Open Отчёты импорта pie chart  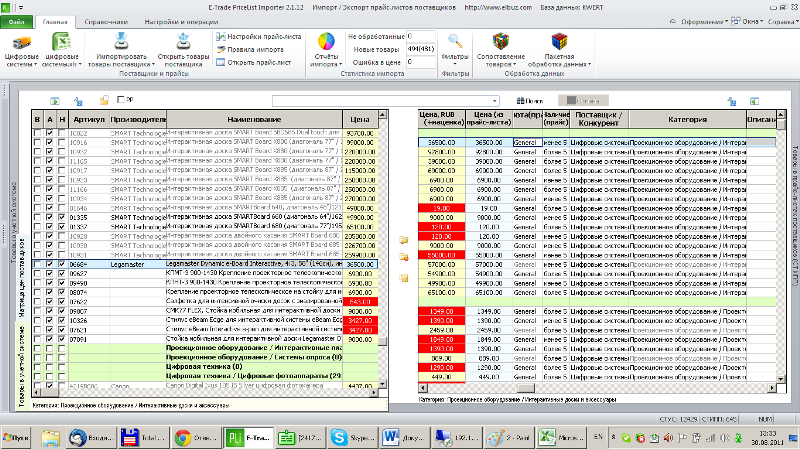pyautogui.click(x=326, y=41)
